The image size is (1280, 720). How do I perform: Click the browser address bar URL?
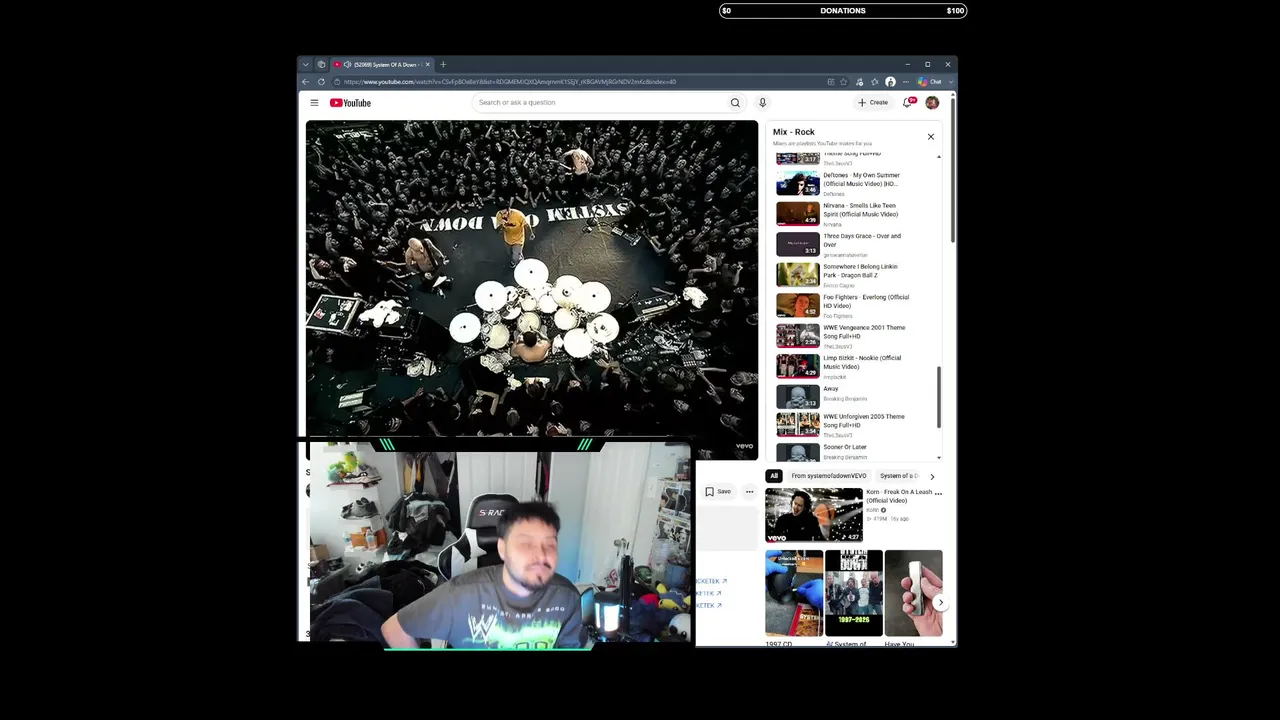tap(510, 82)
